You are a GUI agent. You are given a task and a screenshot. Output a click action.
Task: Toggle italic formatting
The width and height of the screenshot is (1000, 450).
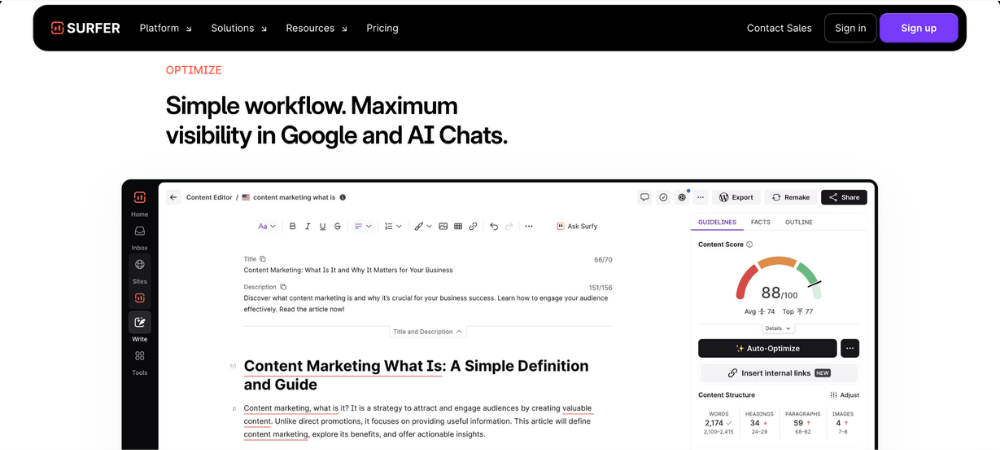[307, 226]
